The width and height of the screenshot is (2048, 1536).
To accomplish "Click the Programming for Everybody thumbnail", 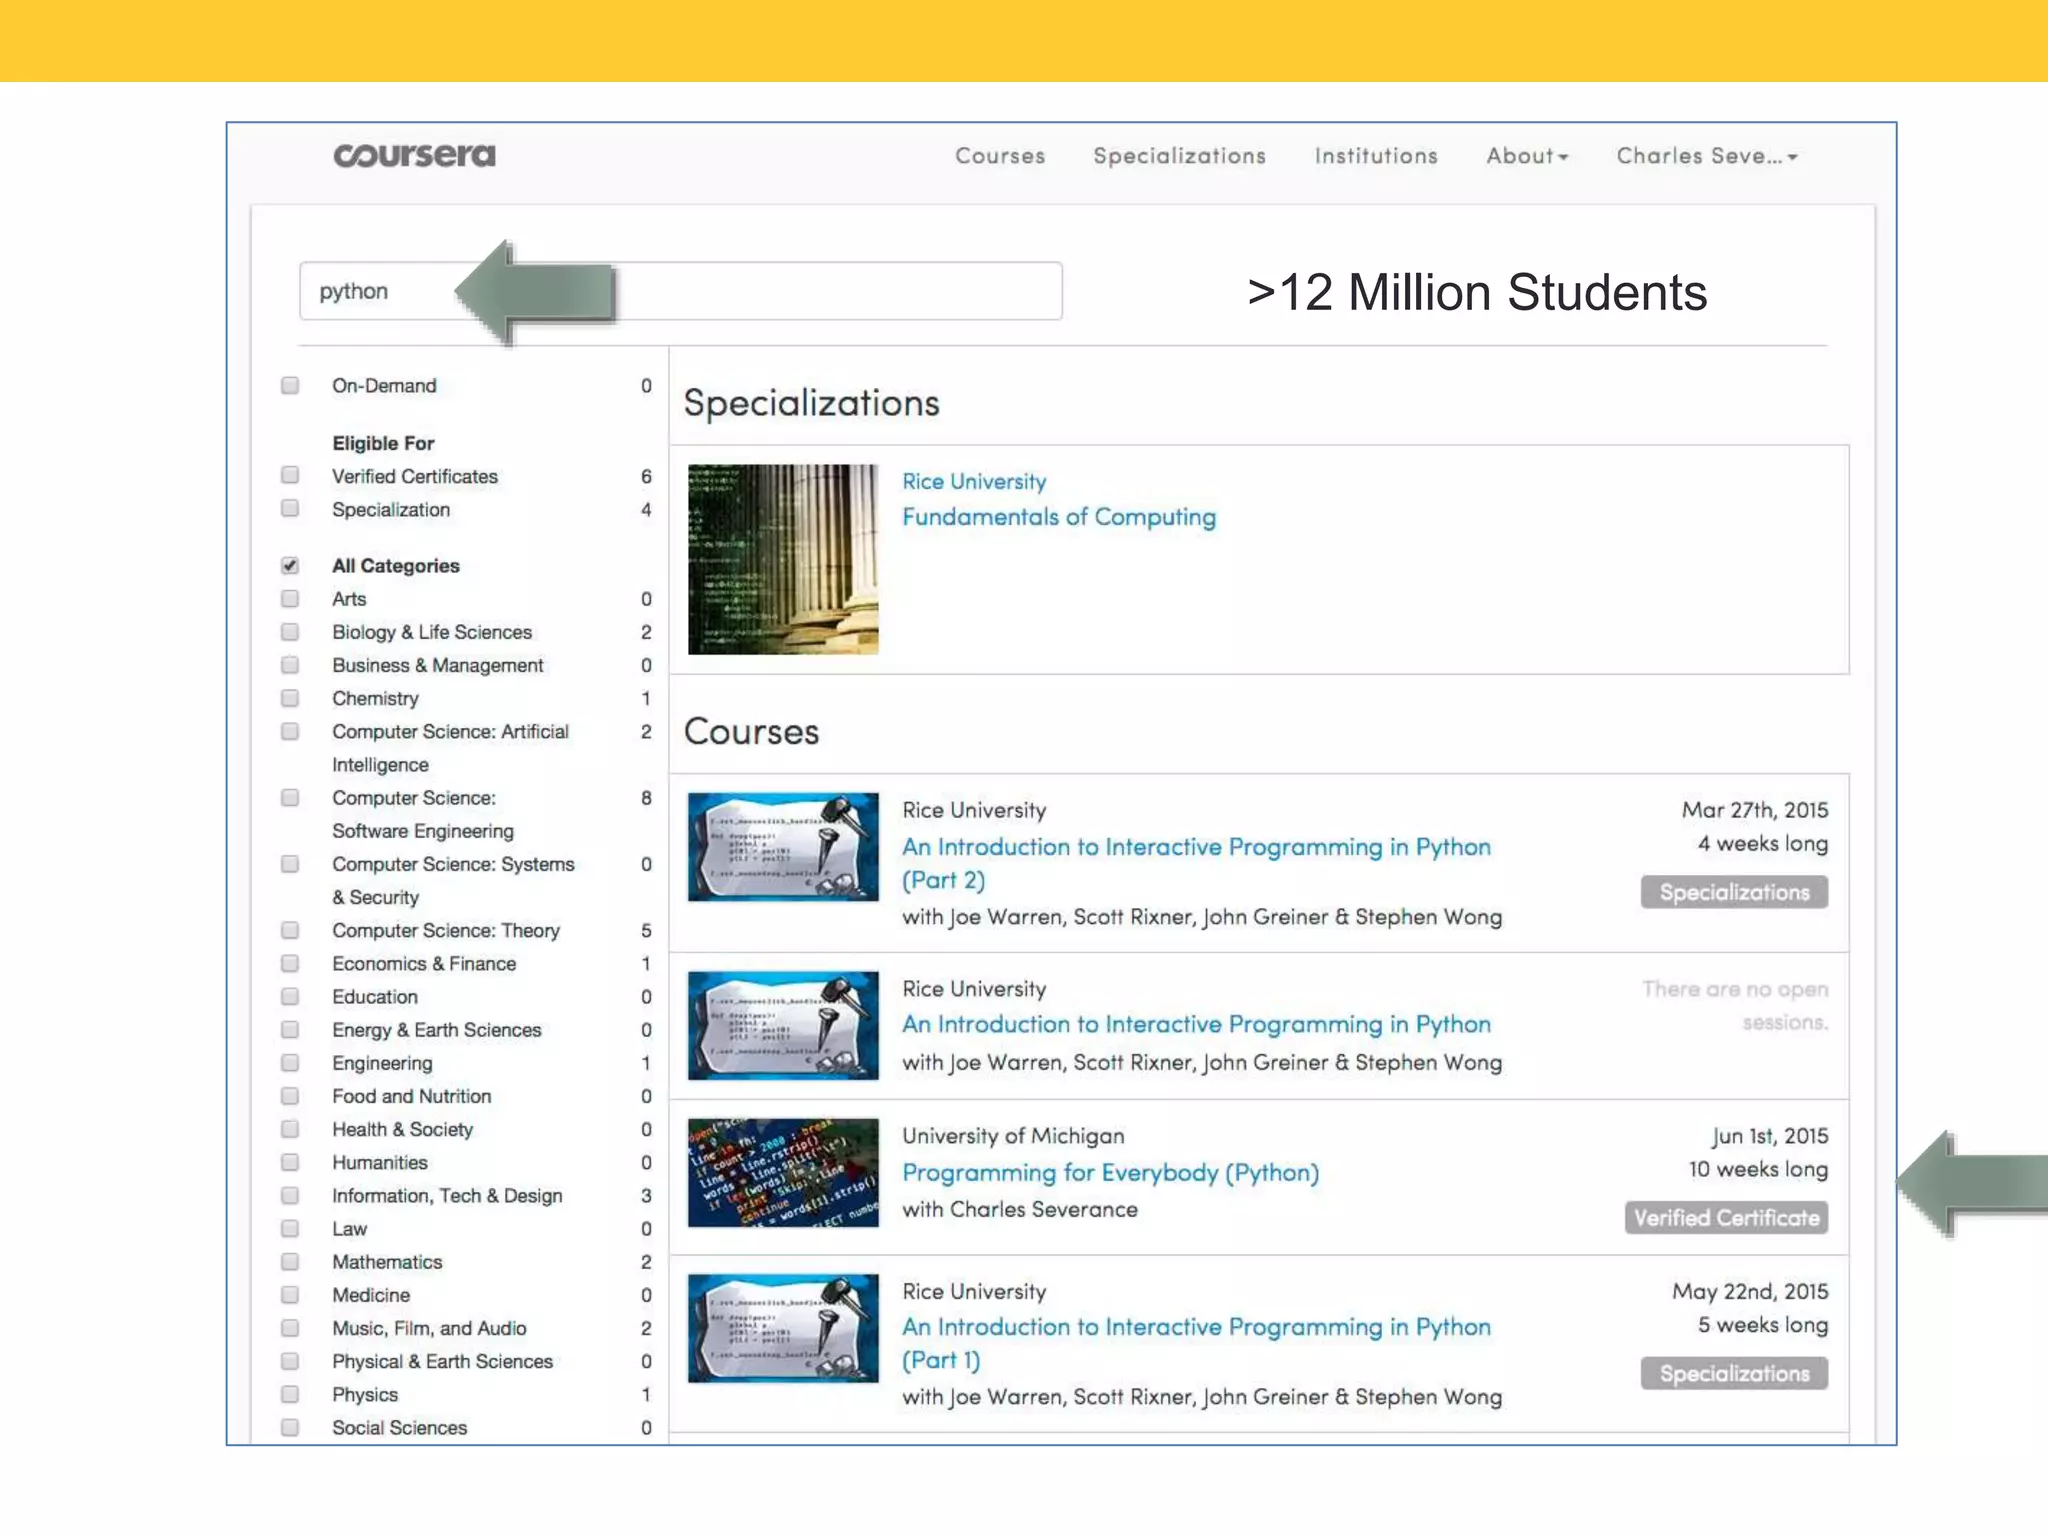I will click(x=783, y=1173).
